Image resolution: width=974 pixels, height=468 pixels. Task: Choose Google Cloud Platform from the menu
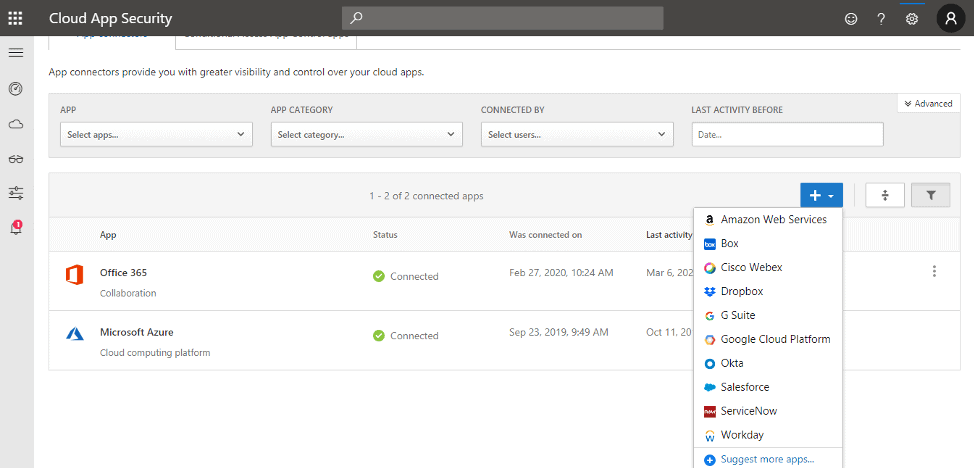pos(768,339)
